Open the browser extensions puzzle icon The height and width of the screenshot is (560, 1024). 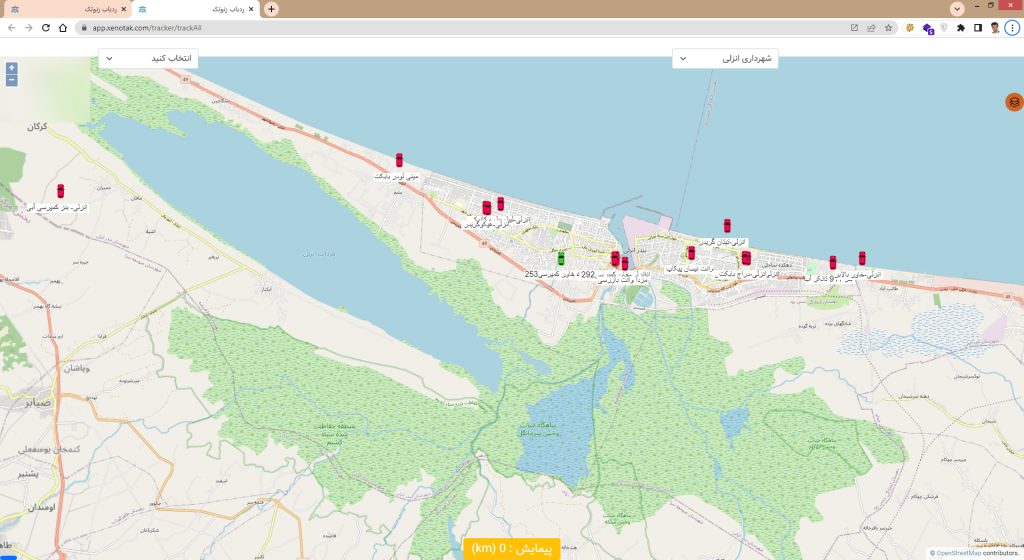click(x=961, y=28)
